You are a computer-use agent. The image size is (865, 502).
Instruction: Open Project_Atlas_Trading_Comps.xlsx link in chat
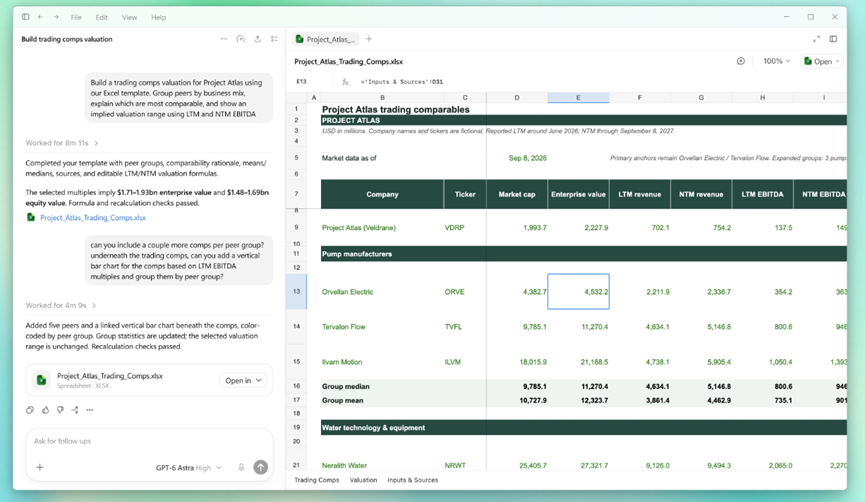pyautogui.click(x=93, y=217)
